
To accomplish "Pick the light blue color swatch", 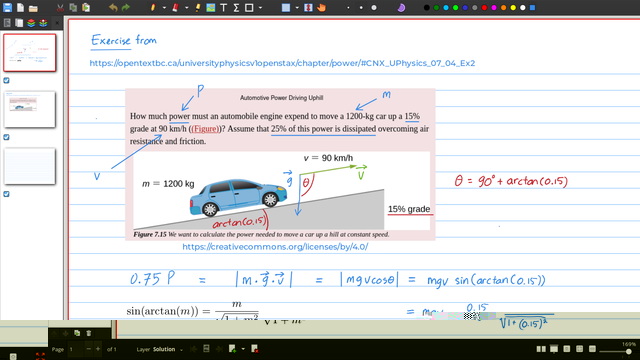I will (446, 8).
